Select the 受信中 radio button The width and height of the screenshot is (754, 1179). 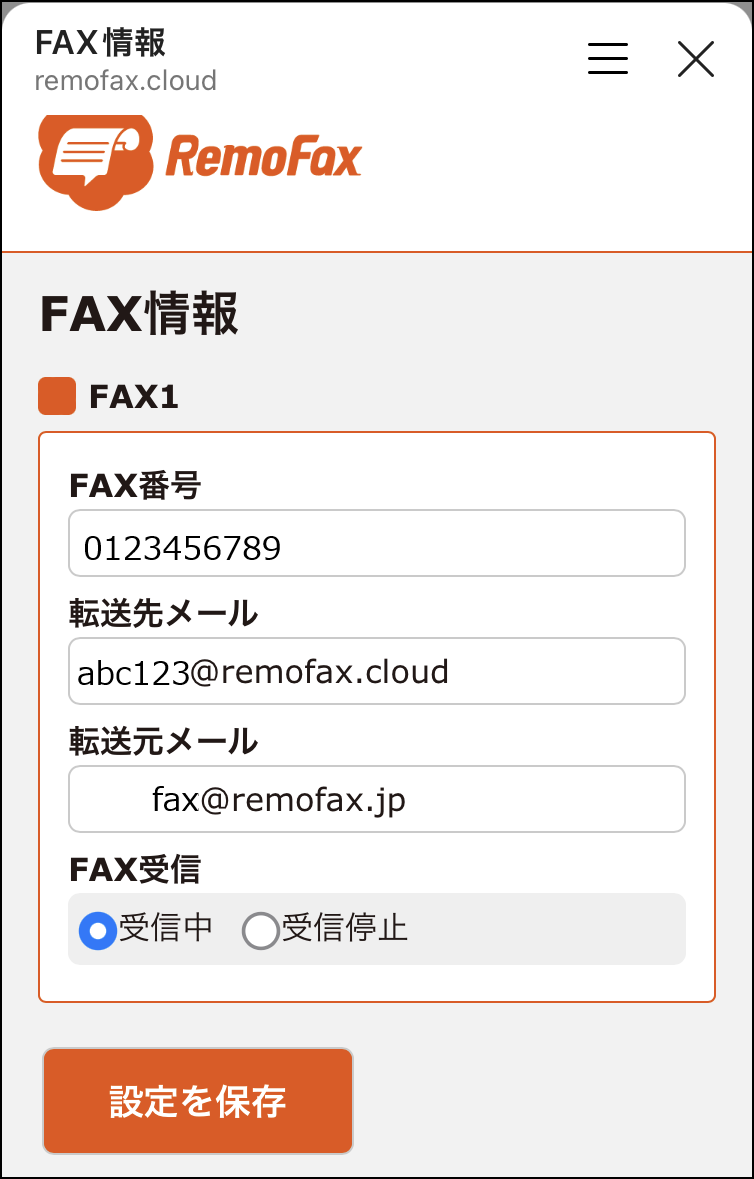[x=98, y=931]
